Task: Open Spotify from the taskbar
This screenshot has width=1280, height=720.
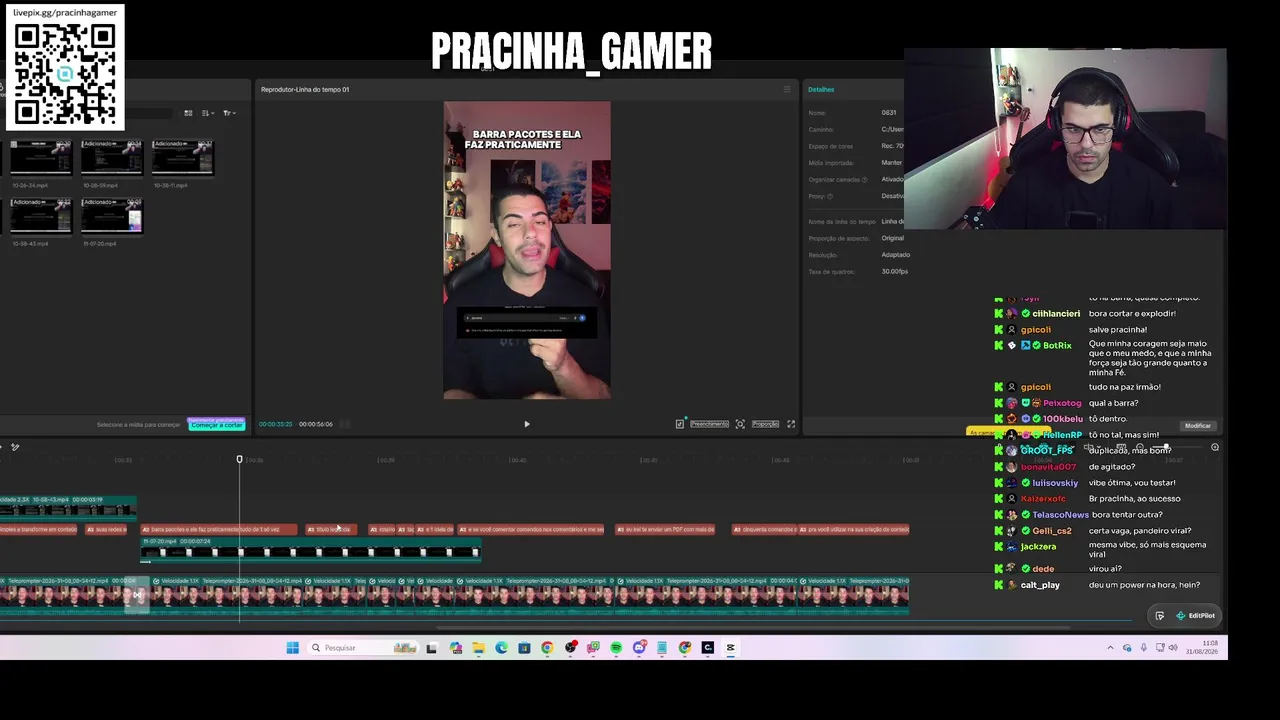Action: (616, 648)
